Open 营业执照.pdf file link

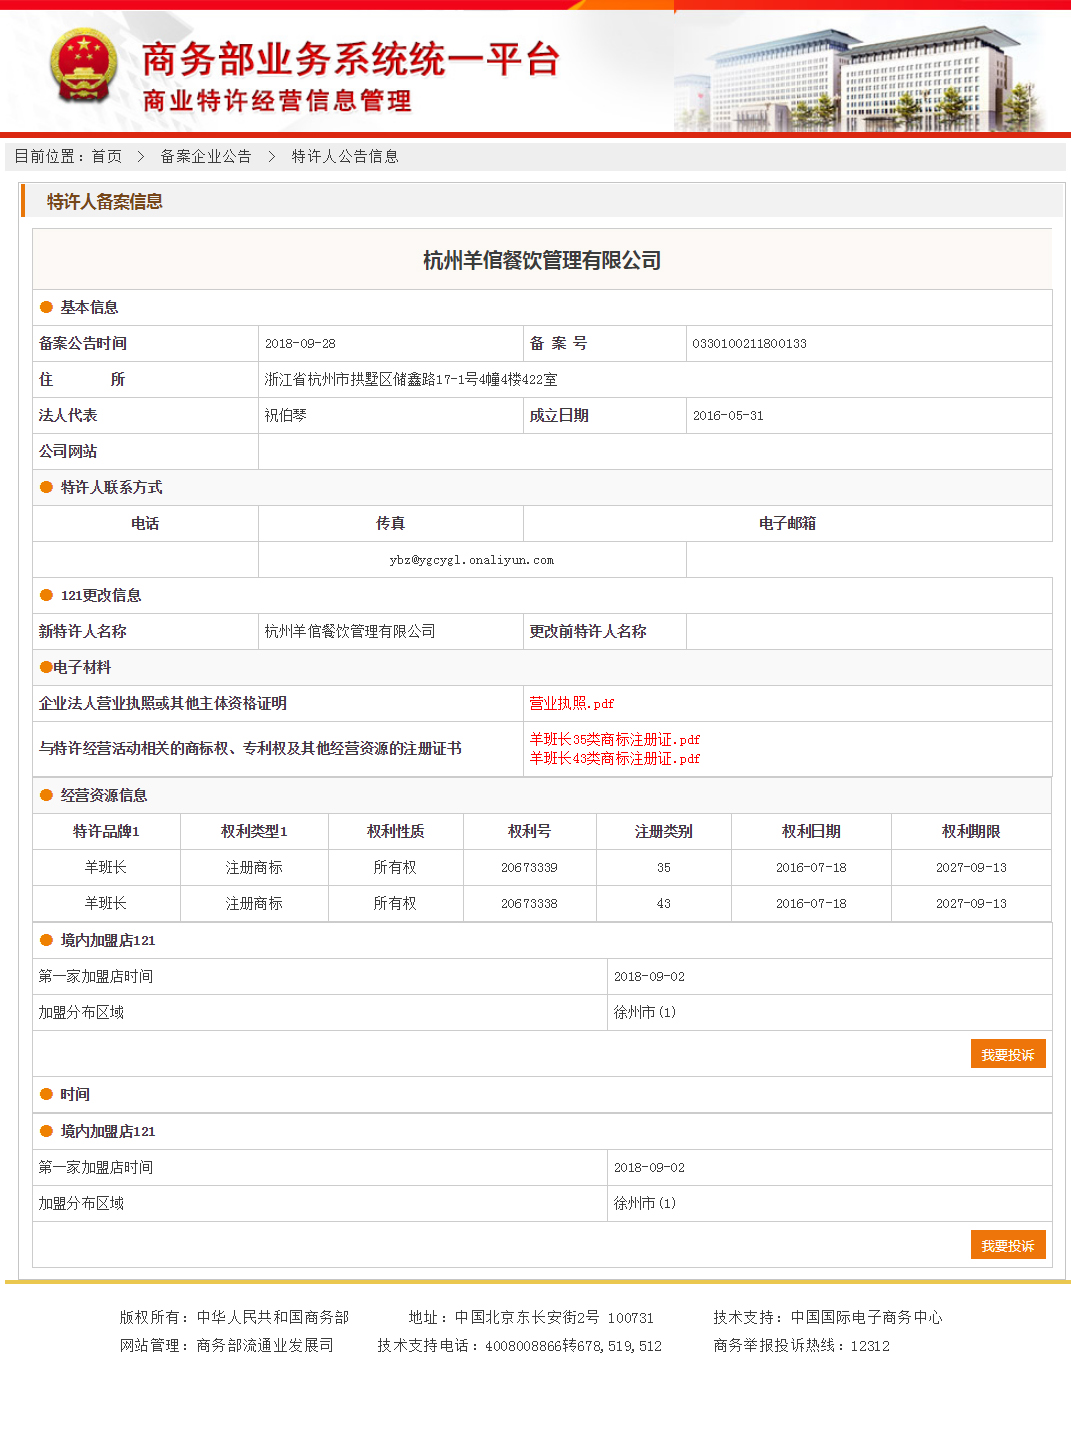[x=571, y=703]
